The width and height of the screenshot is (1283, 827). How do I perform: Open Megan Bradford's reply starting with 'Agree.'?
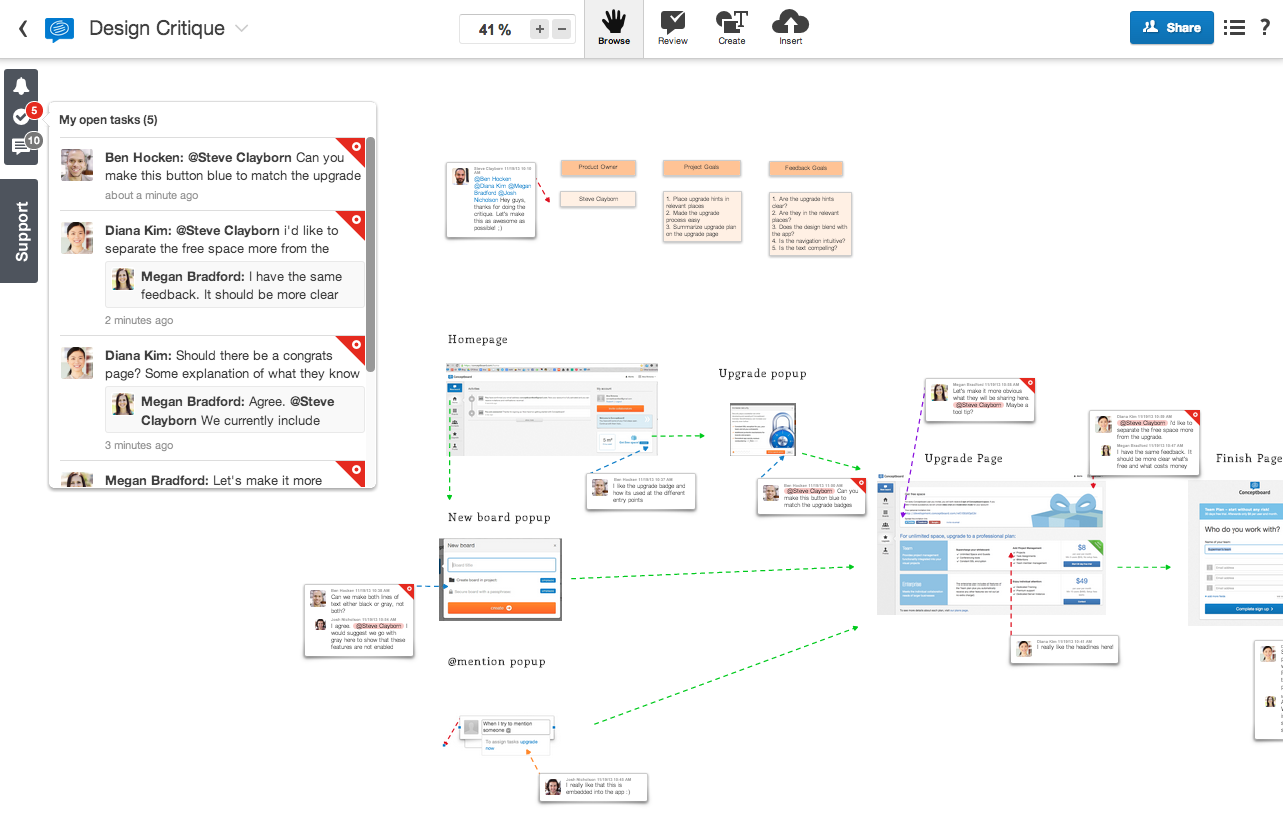click(235, 411)
